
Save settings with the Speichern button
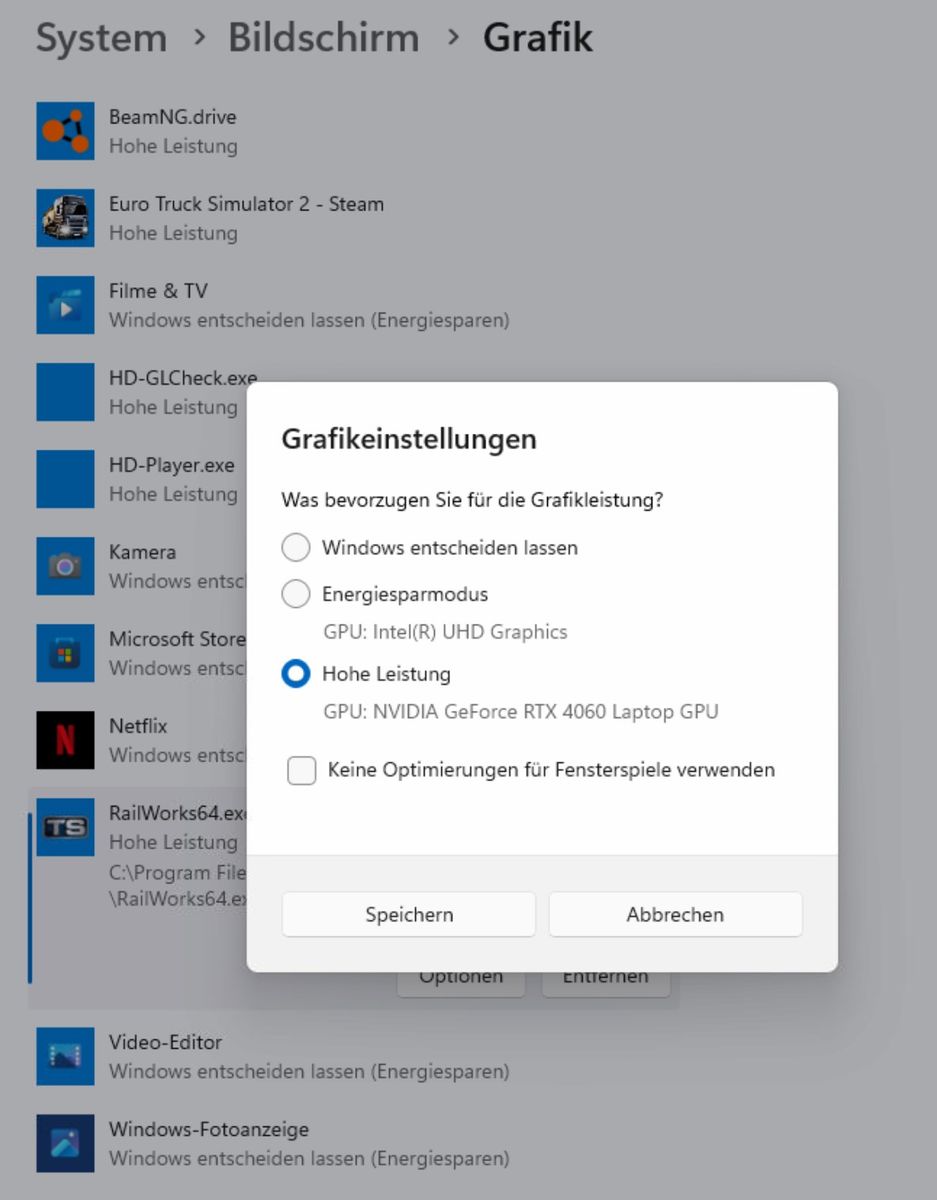(x=409, y=914)
